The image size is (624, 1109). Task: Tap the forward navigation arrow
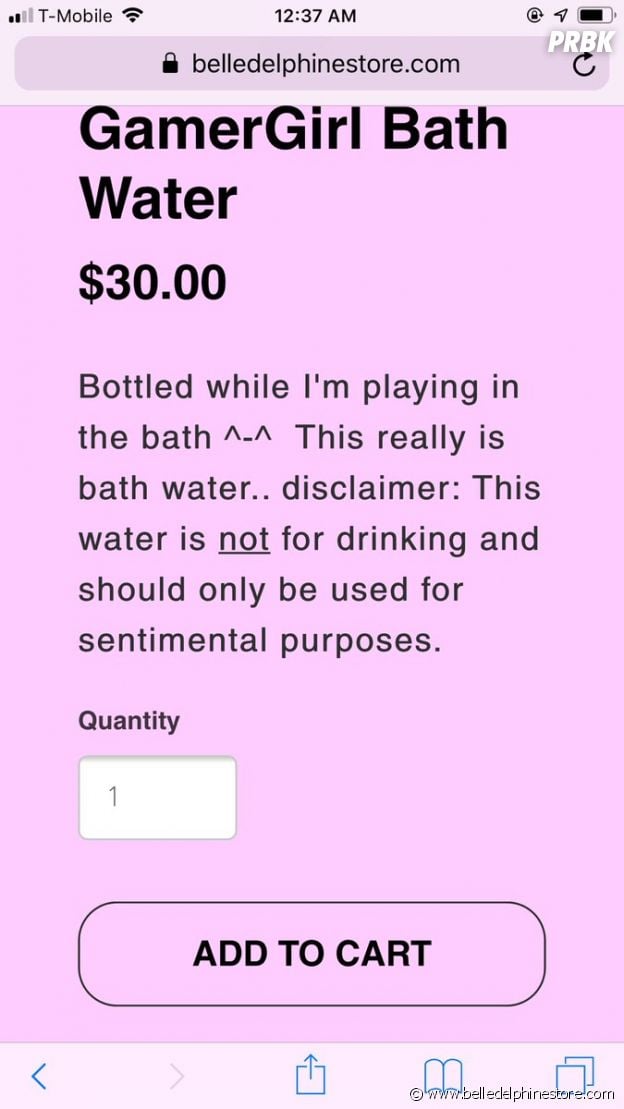pos(176,1076)
